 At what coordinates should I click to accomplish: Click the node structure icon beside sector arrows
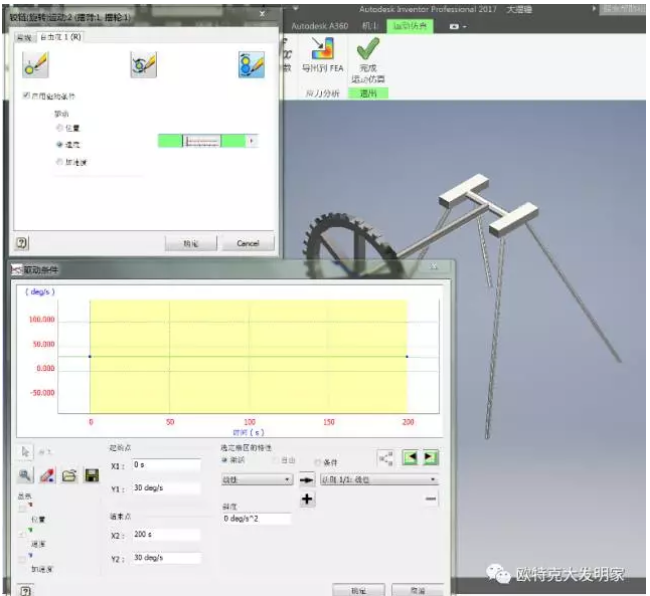point(386,458)
